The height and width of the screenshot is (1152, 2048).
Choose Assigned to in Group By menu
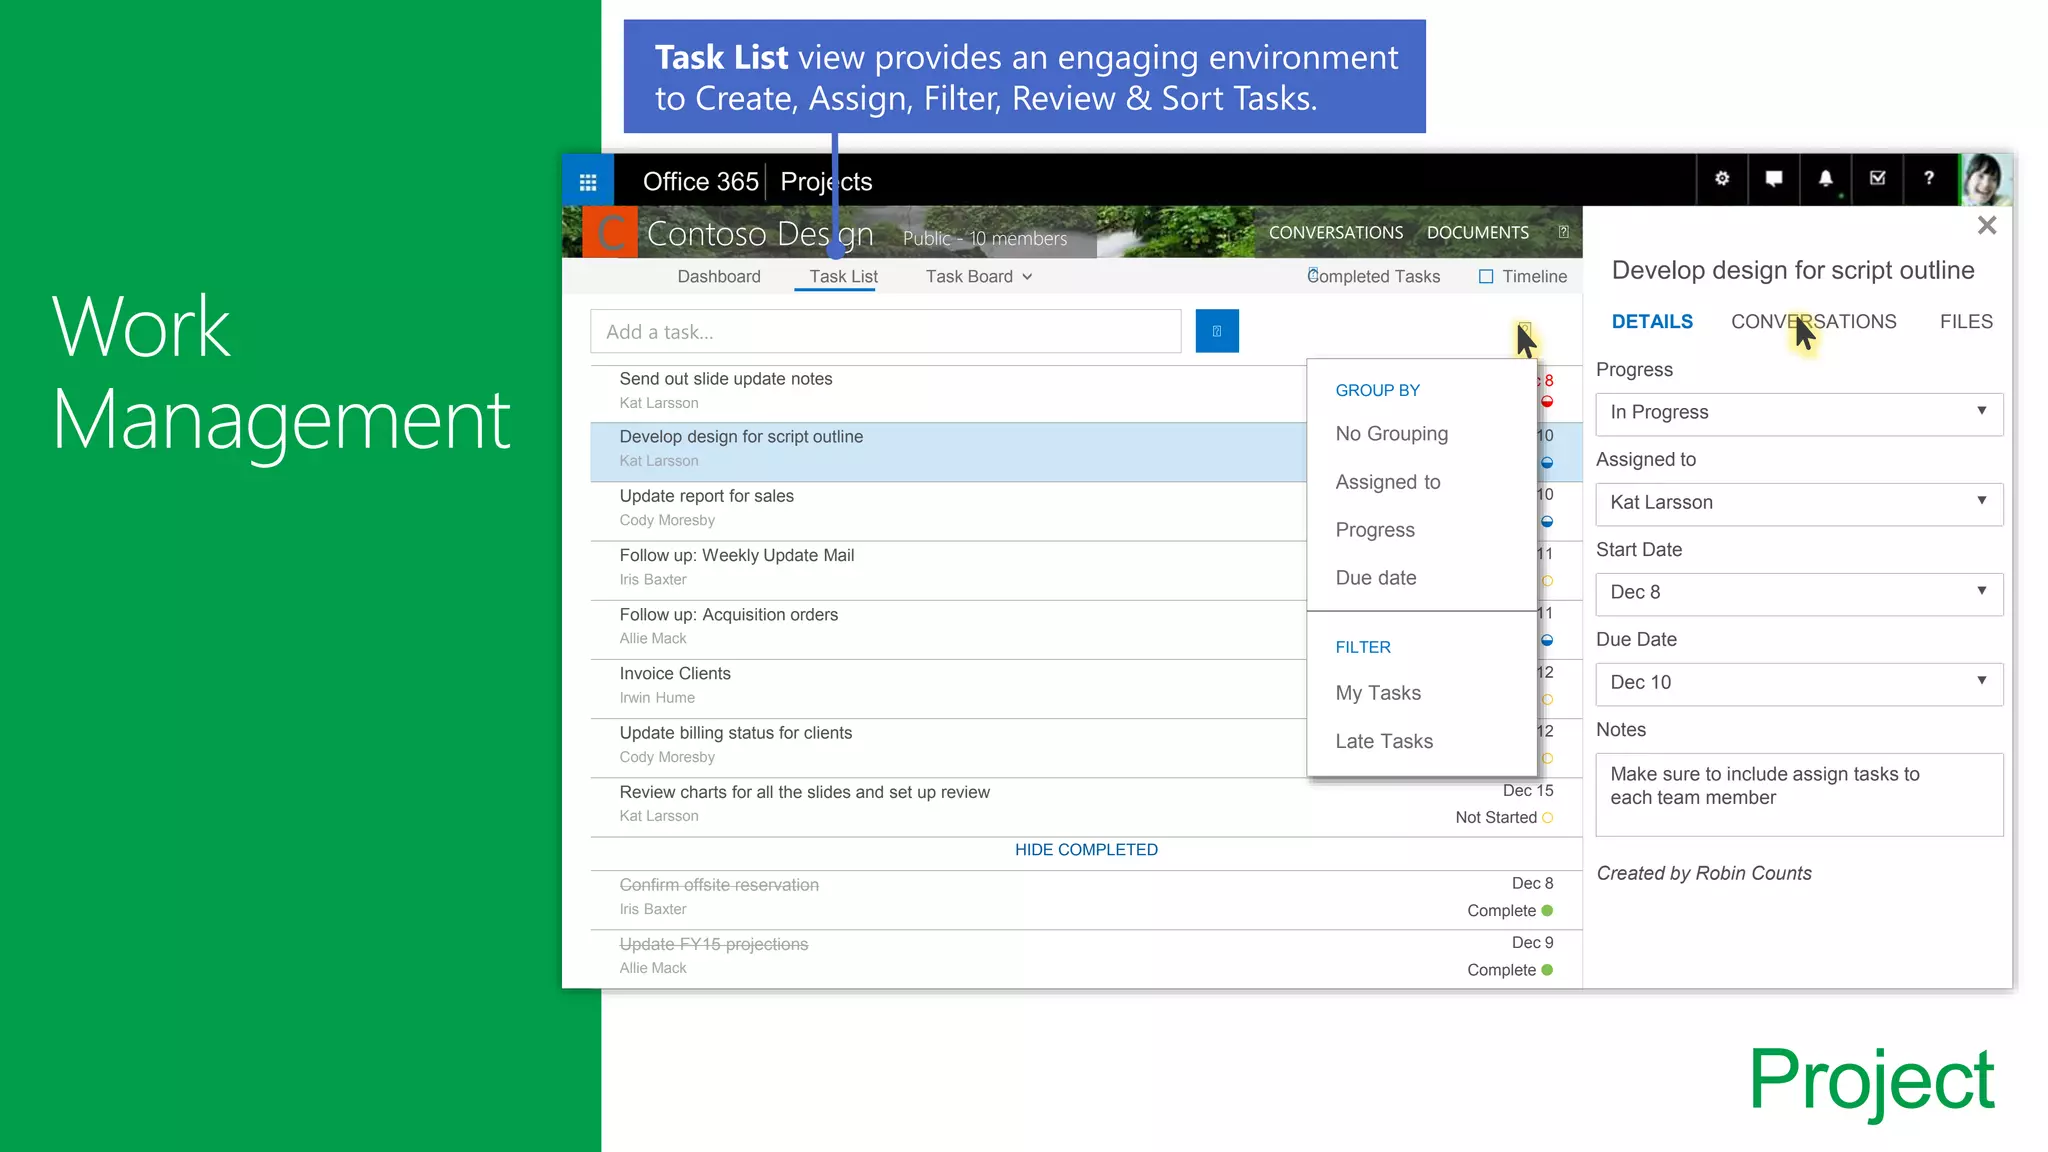1388,482
